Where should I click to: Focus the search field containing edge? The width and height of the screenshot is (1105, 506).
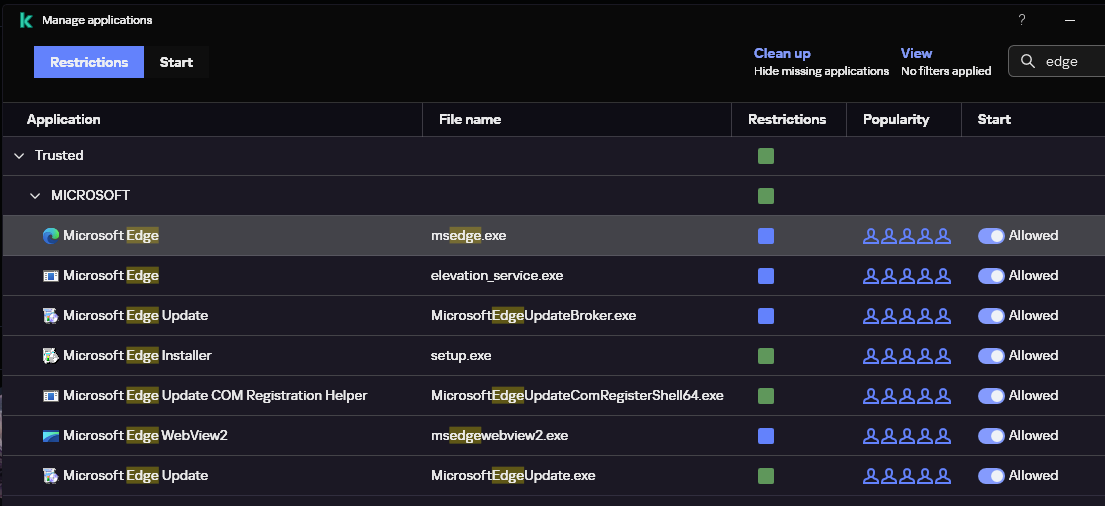1056,61
